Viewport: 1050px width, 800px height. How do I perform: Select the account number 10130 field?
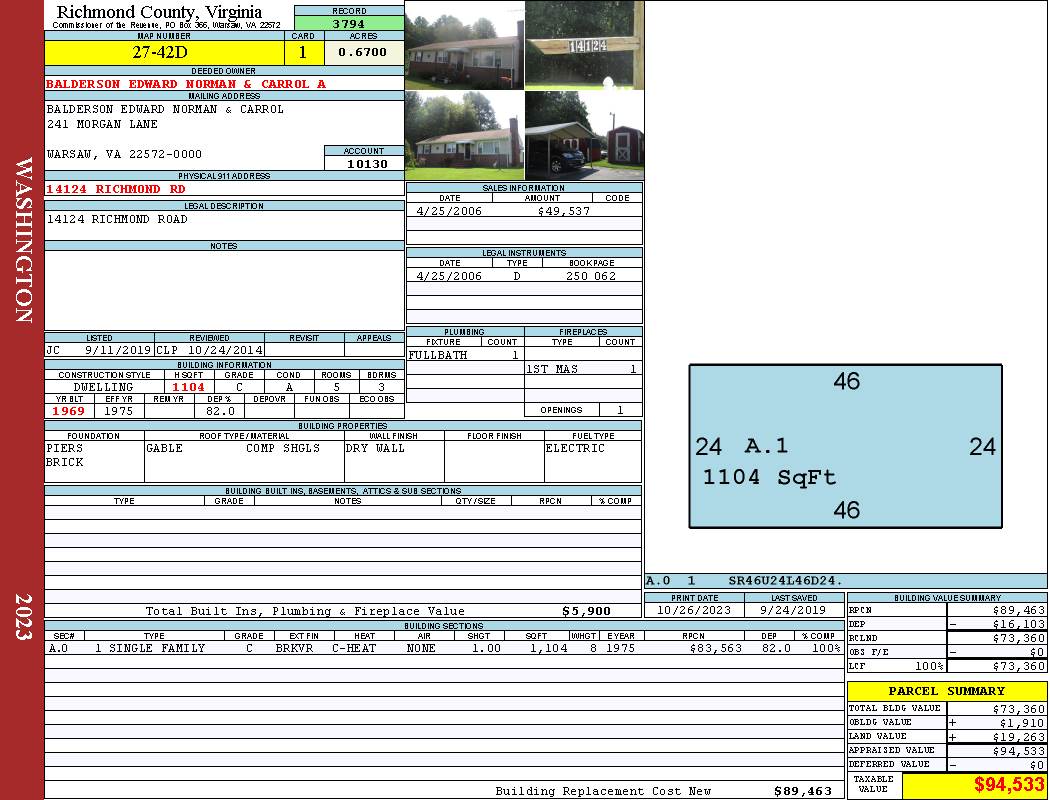[365, 163]
